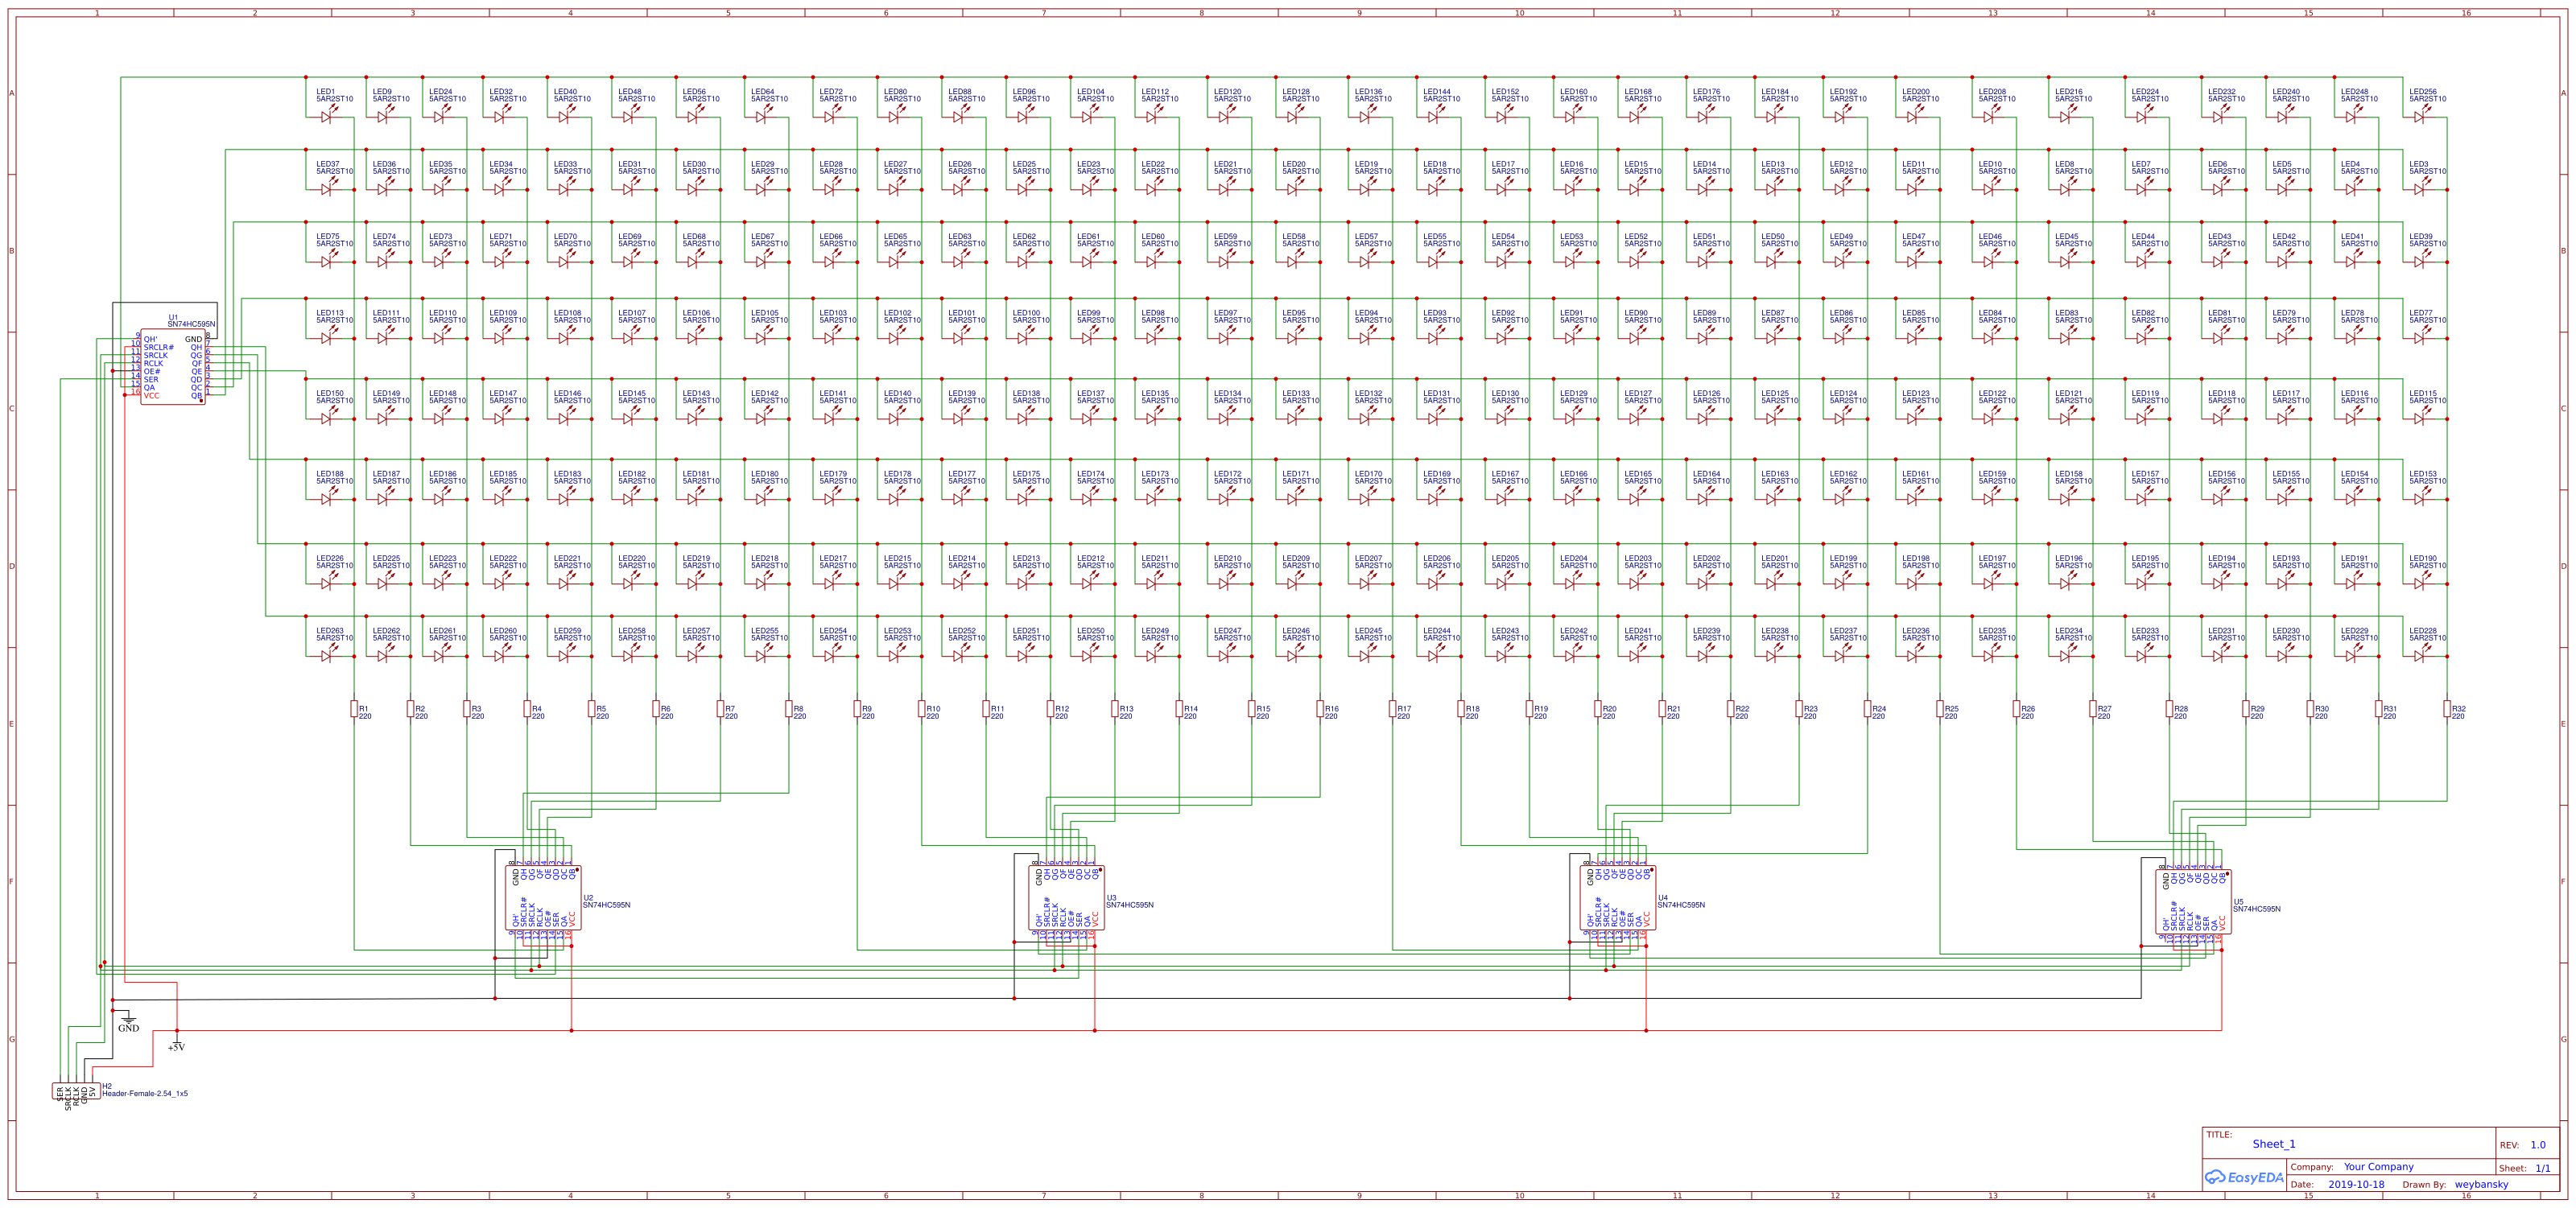
Task: Select the R1 220 resistor
Action: pos(354,709)
